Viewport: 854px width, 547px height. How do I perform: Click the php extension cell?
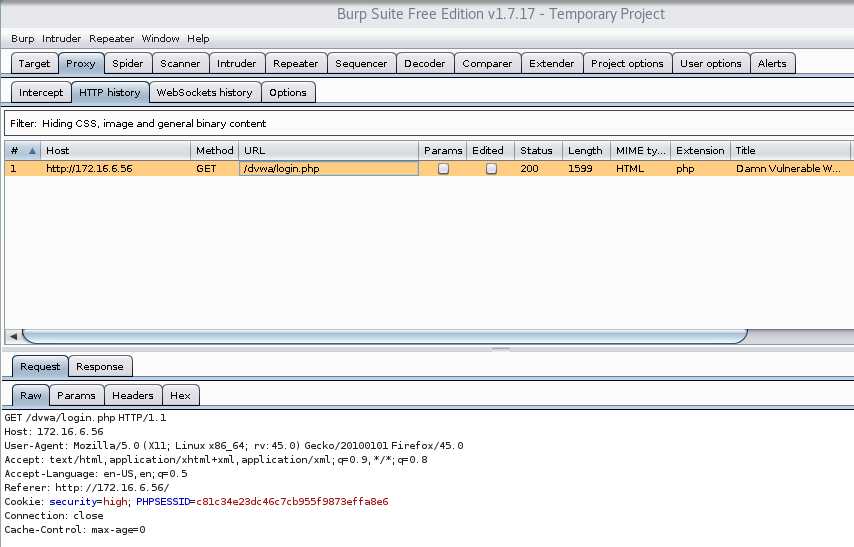[700, 168]
